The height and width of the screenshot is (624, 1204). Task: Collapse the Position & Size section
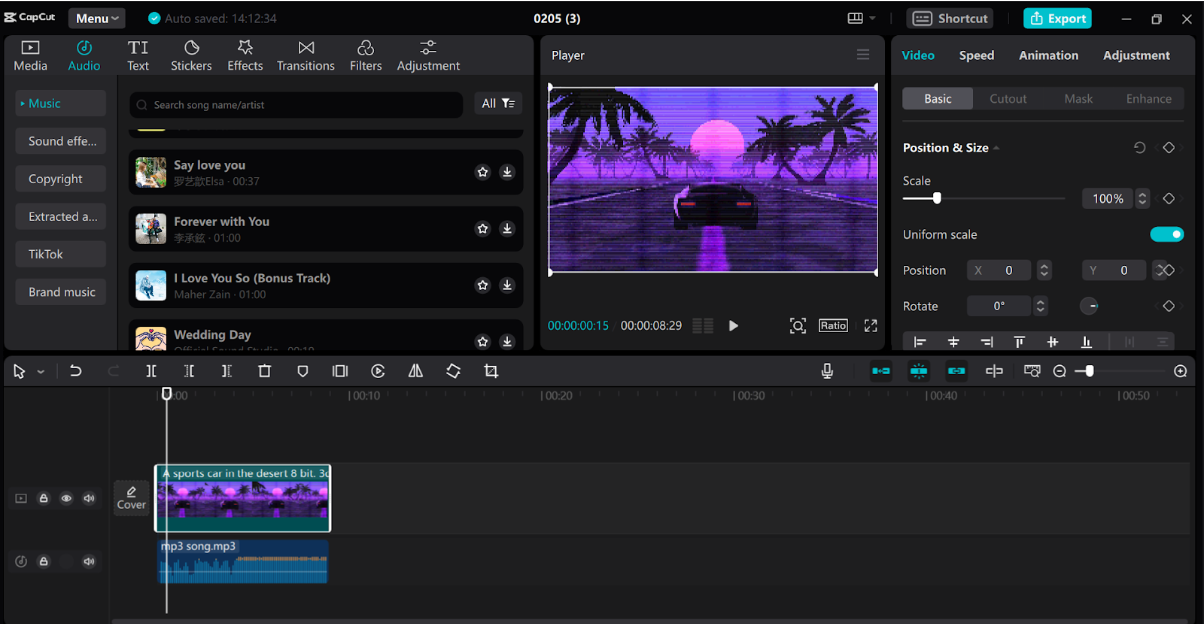click(x=996, y=148)
